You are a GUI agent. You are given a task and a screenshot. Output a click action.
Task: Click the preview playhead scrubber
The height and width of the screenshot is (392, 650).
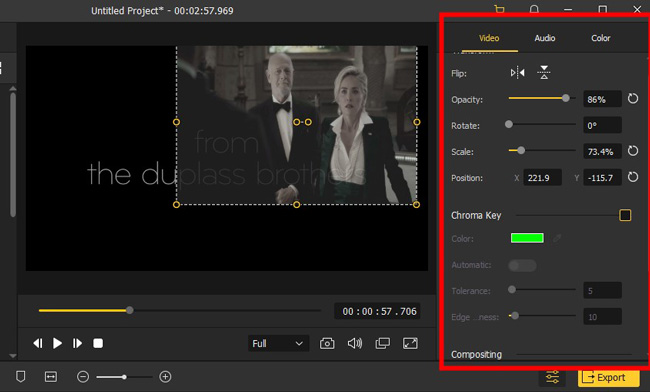click(130, 310)
